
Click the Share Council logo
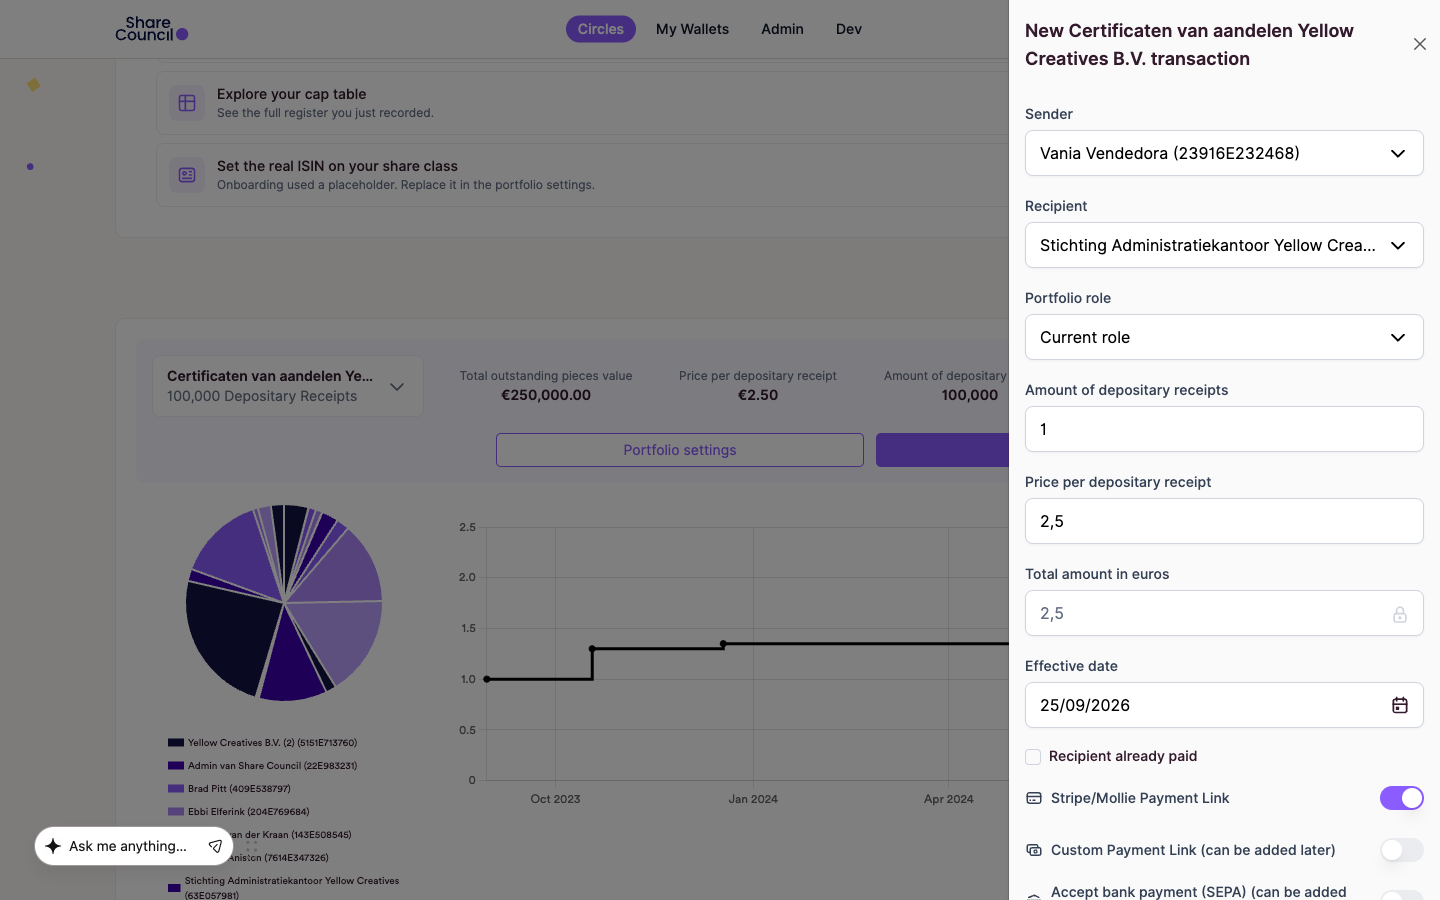152,29
